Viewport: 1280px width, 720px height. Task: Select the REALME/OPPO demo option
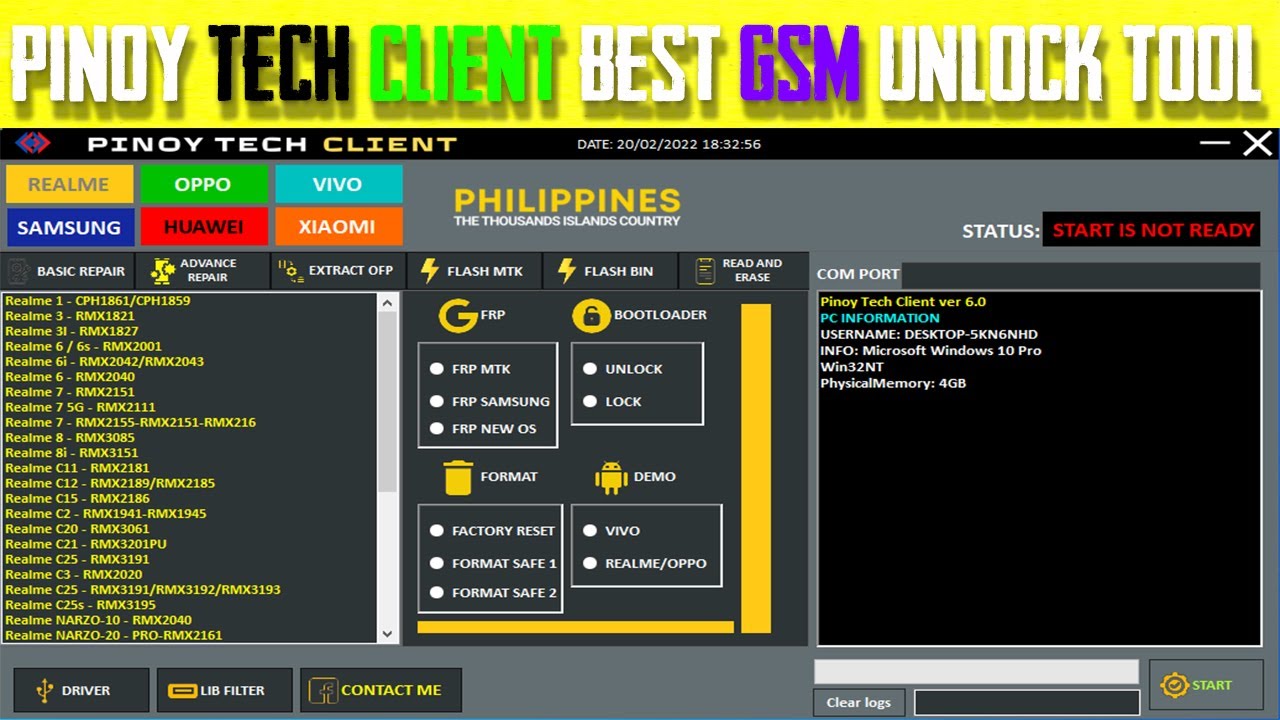(x=590, y=563)
